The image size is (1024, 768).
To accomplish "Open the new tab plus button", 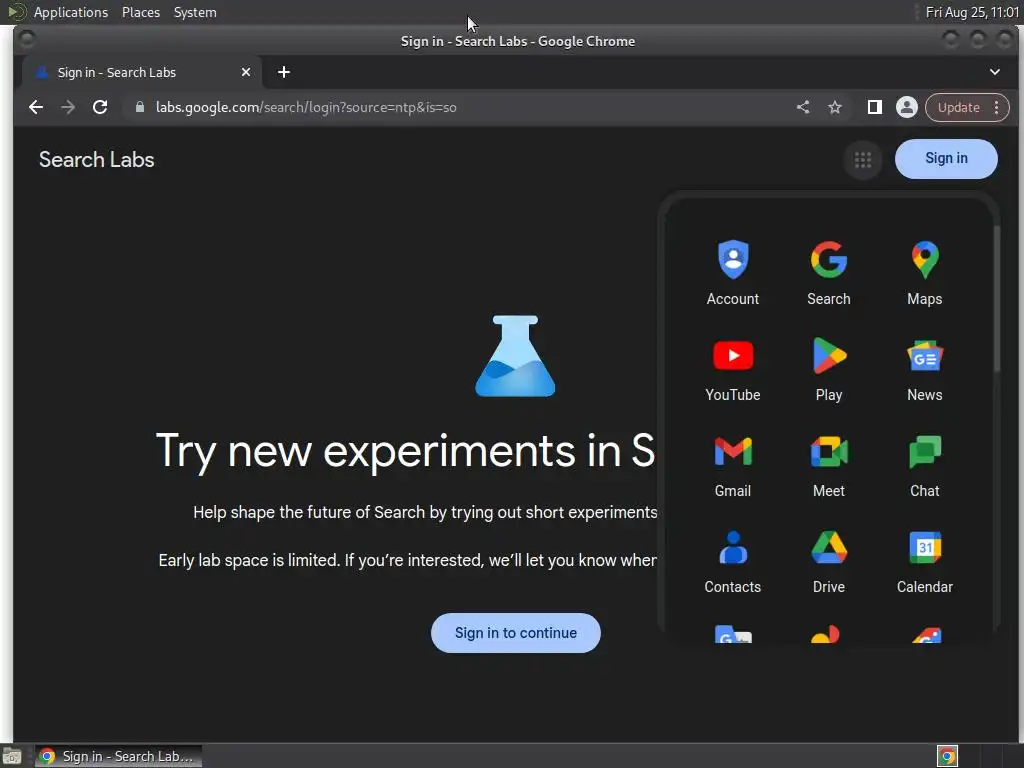I will [x=283, y=72].
